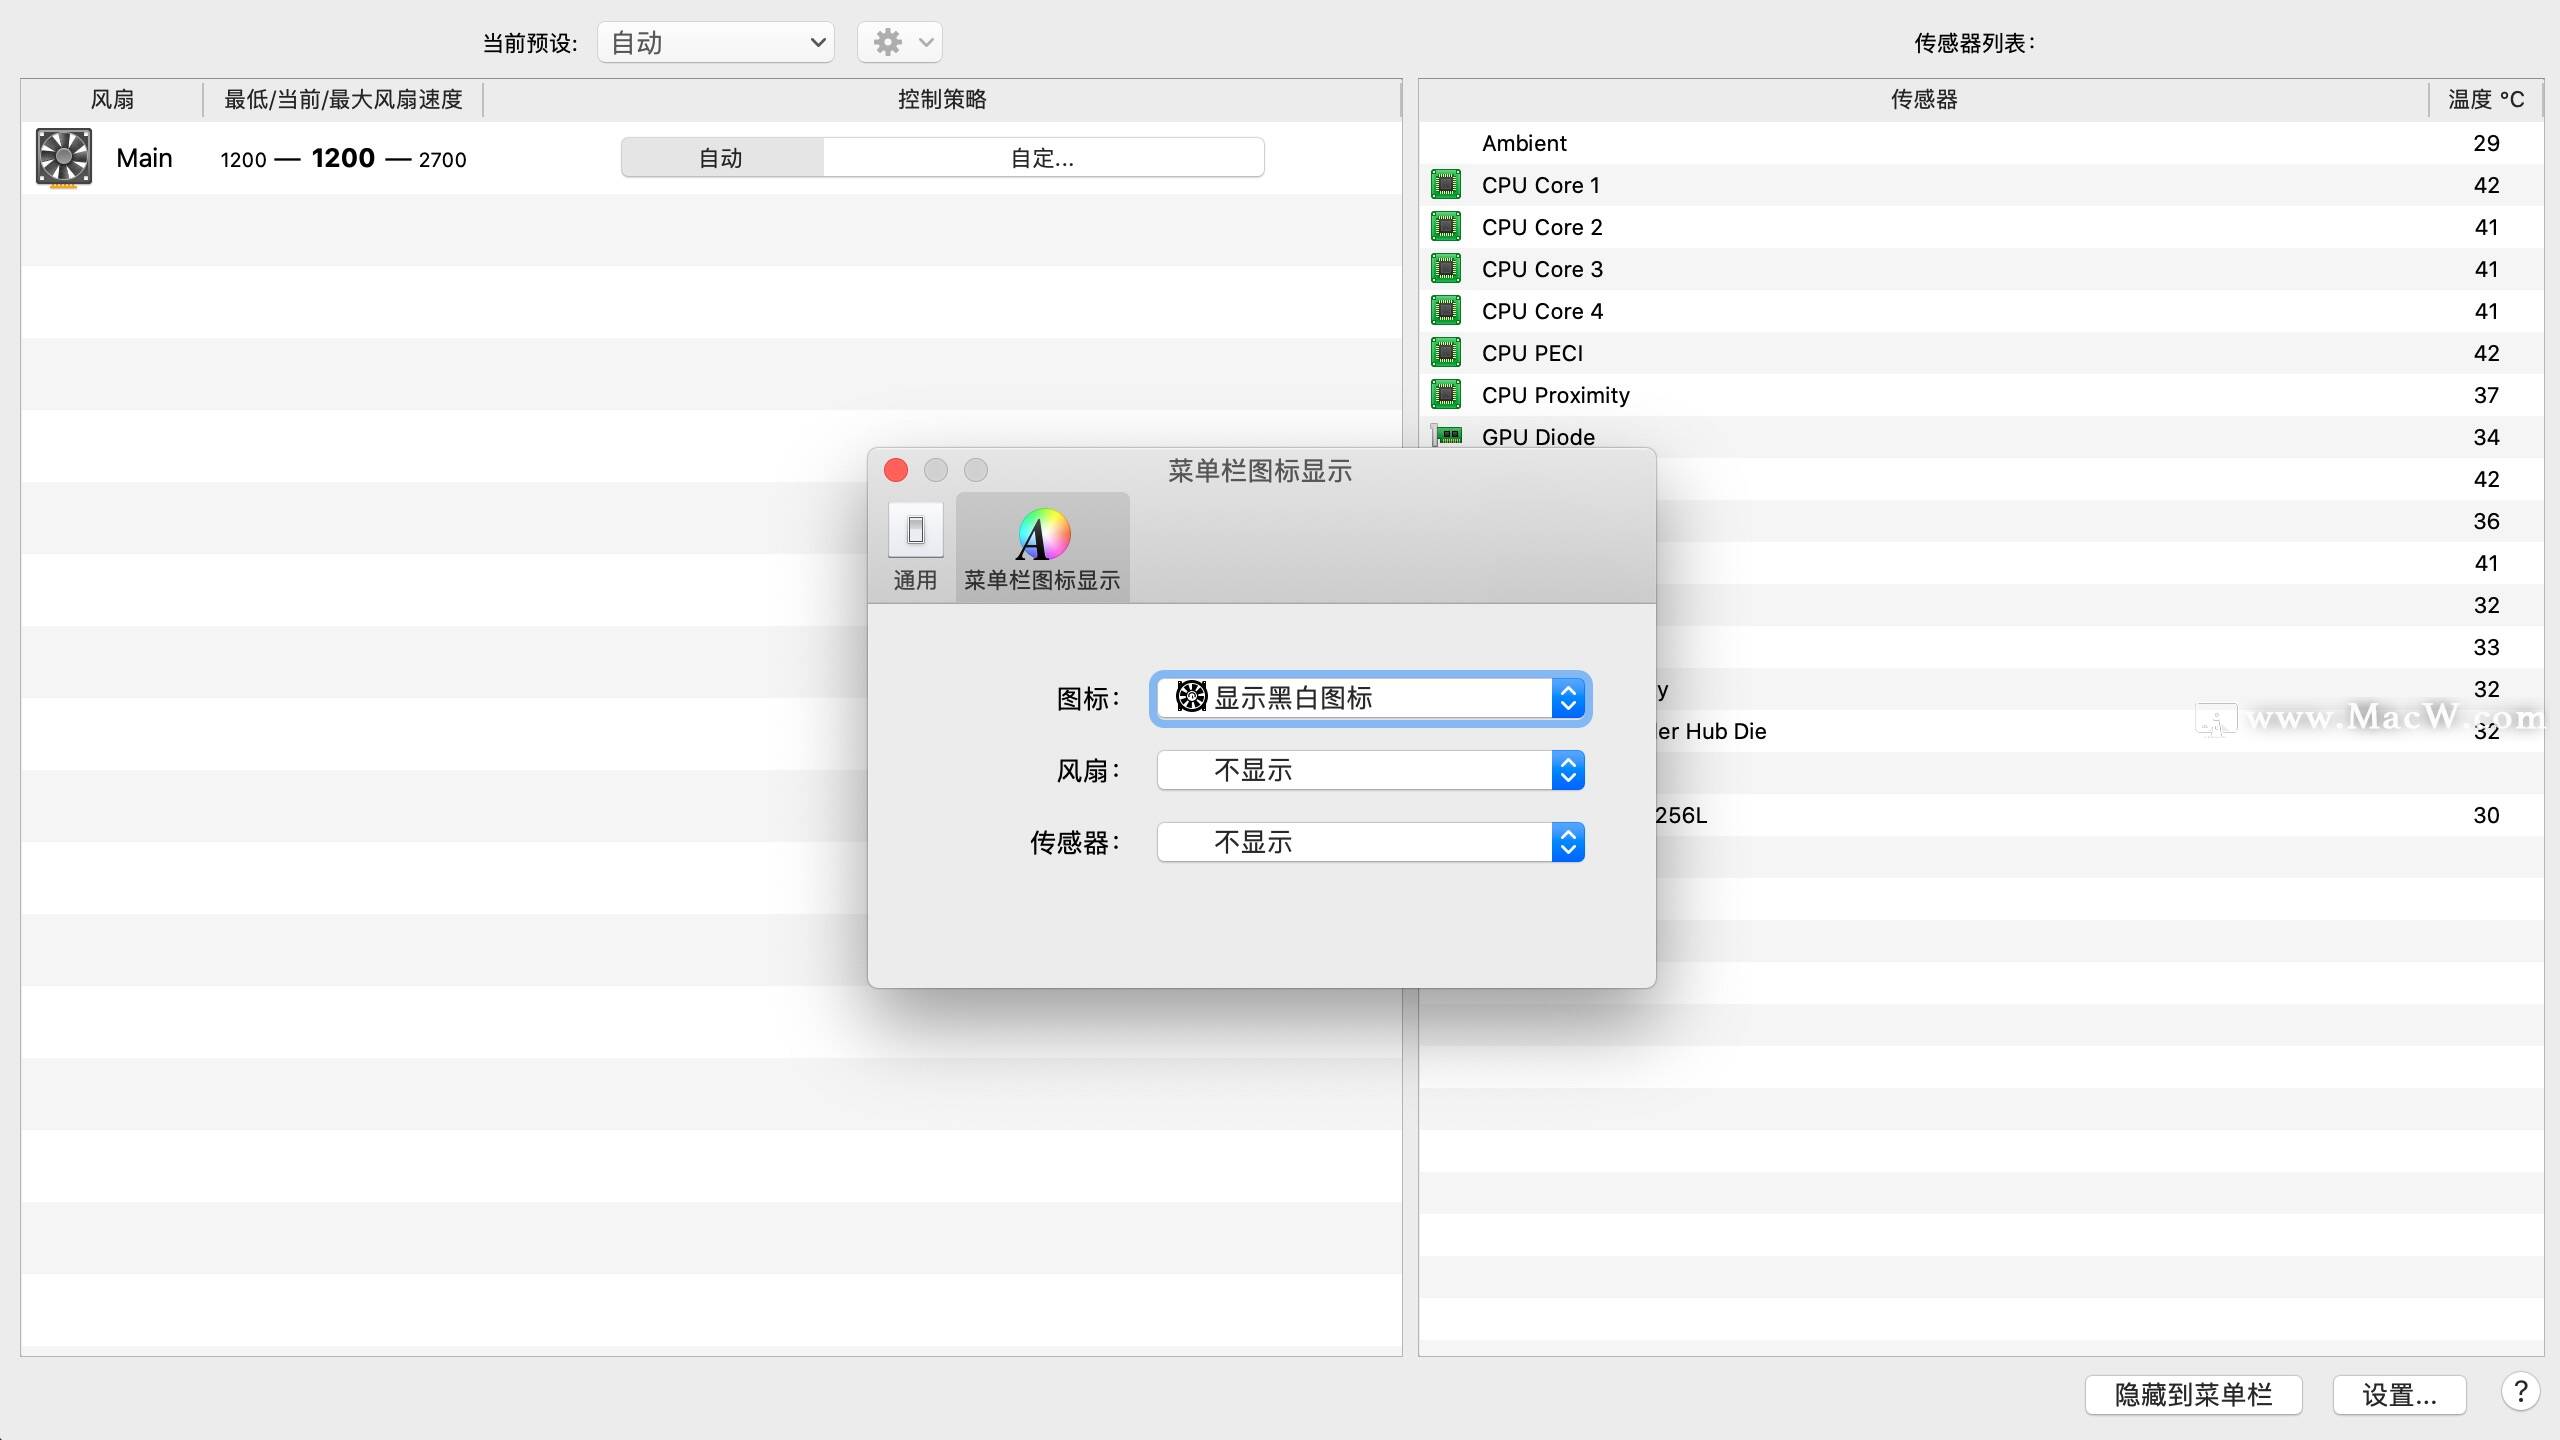The image size is (2560, 1440).
Task: Open the 当前预设 preset dropdown
Action: (716, 42)
